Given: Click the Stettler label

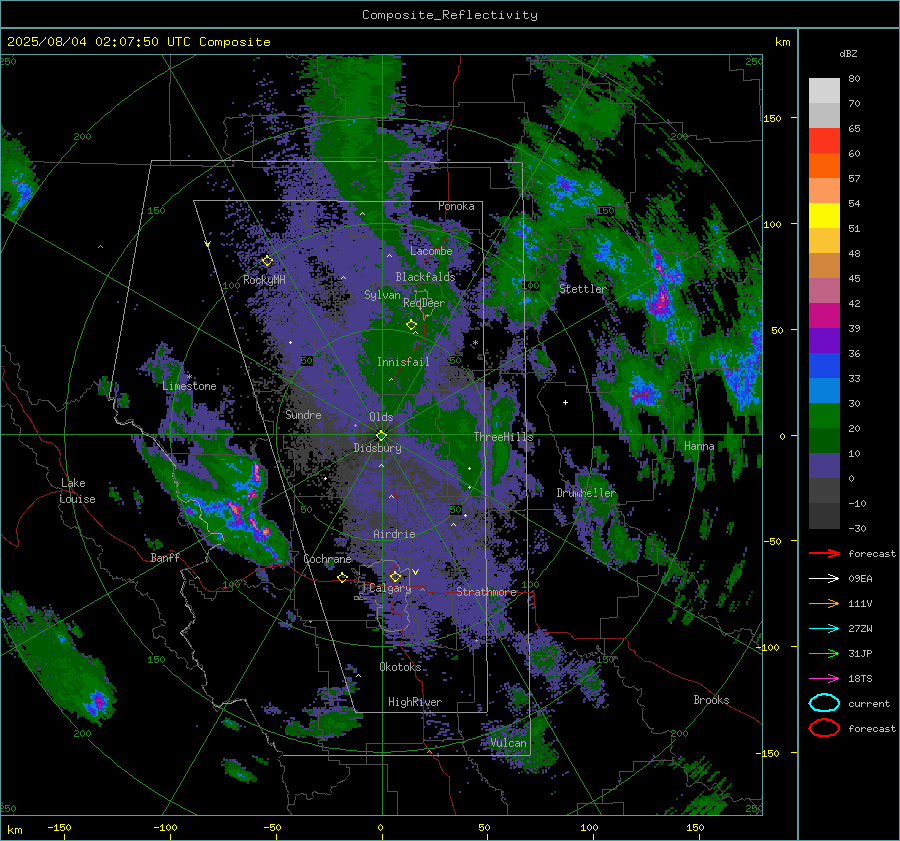Looking at the screenshot, I should (583, 289).
